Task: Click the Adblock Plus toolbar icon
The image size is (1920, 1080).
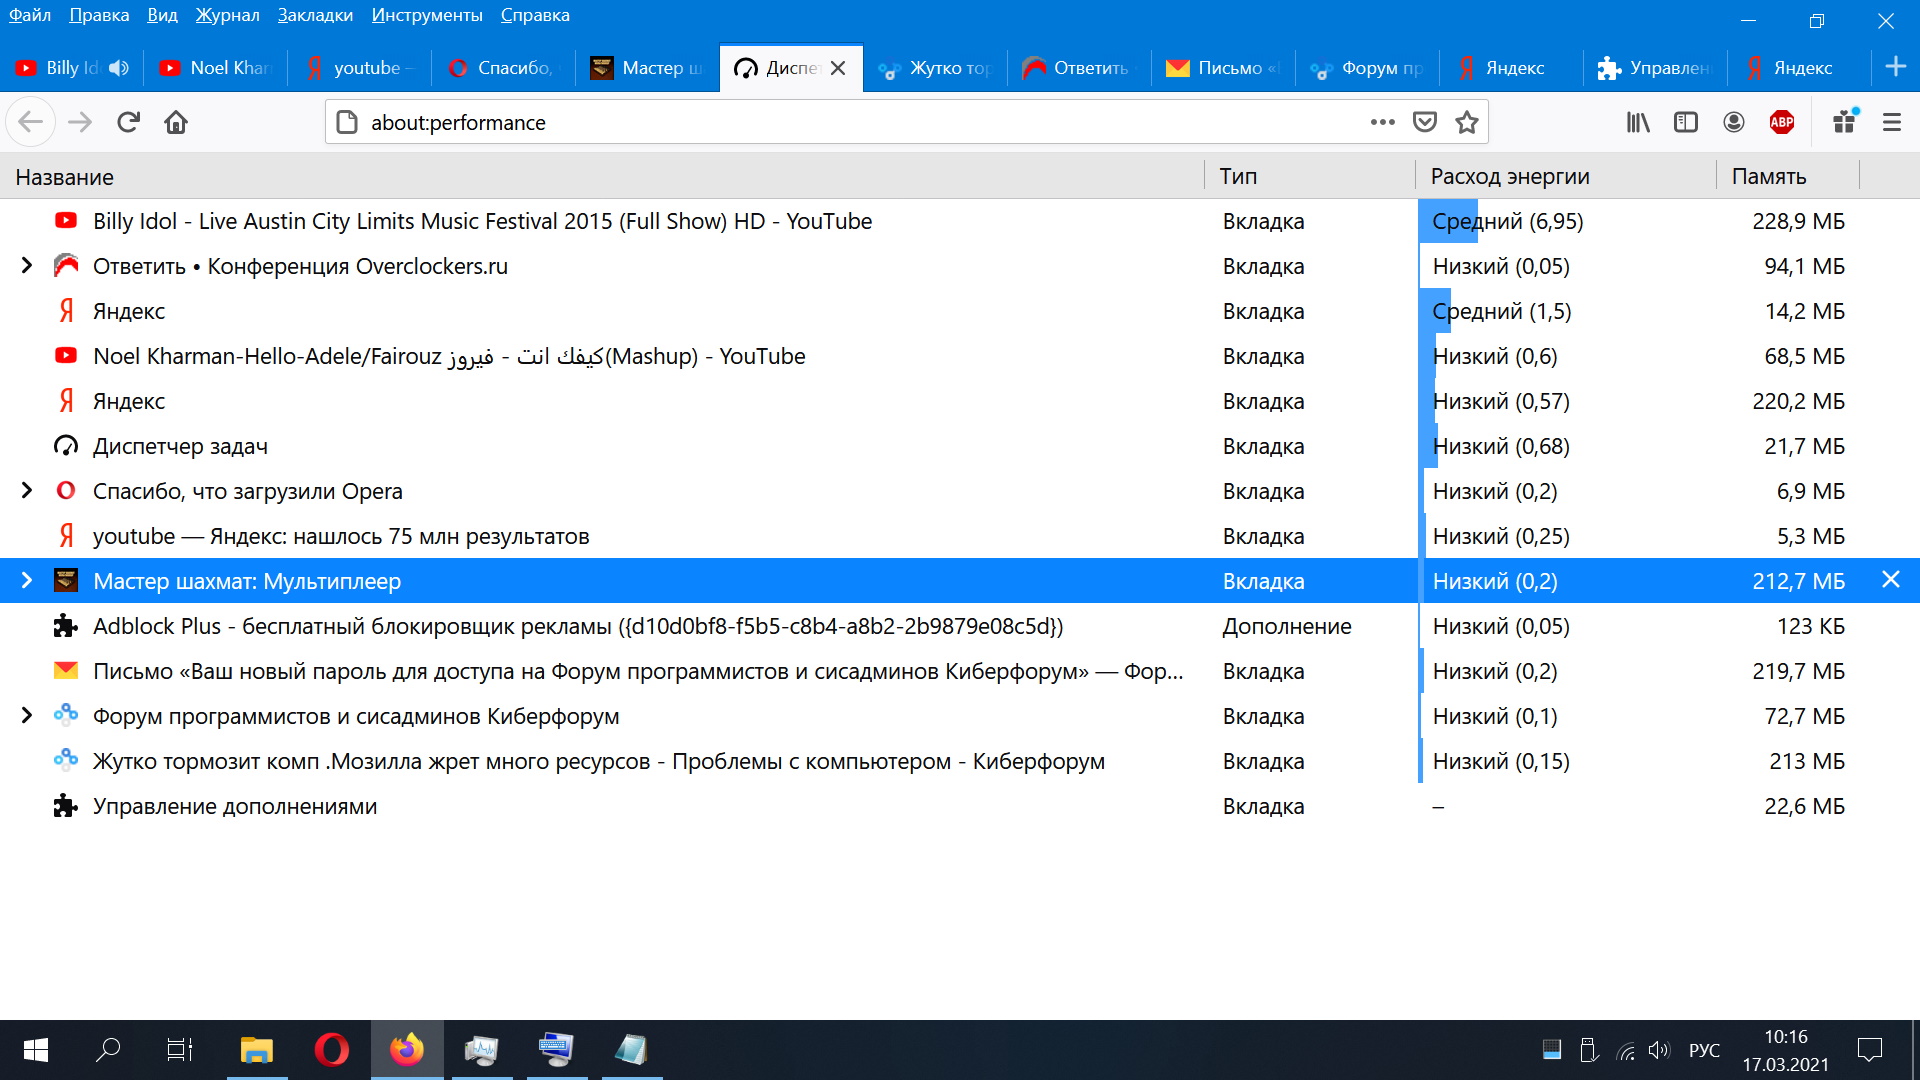Action: (1781, 122)
